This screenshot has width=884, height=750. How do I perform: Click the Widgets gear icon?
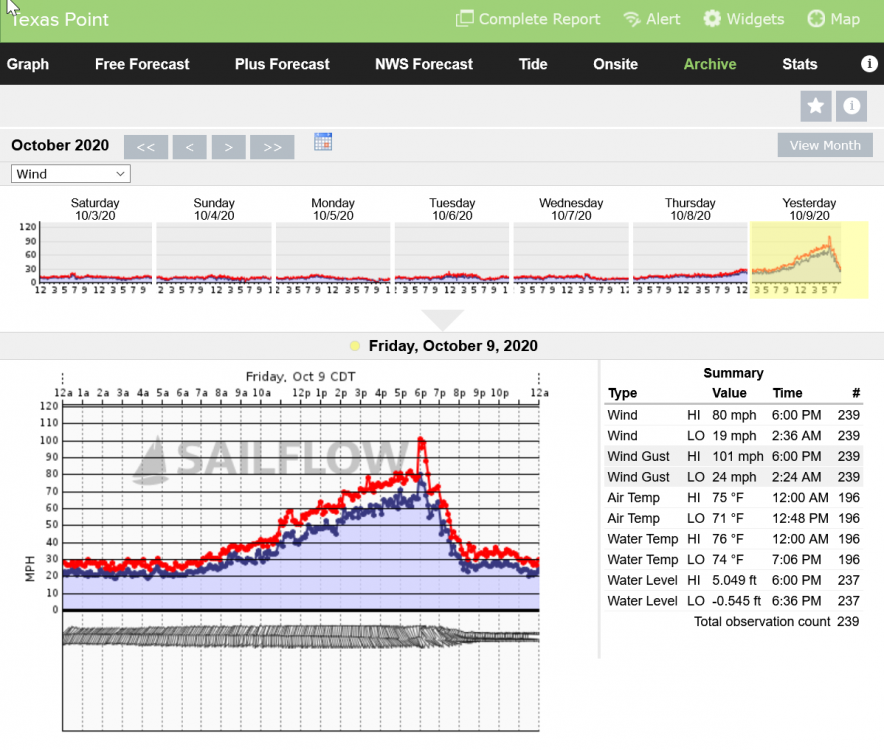(712, 19)
